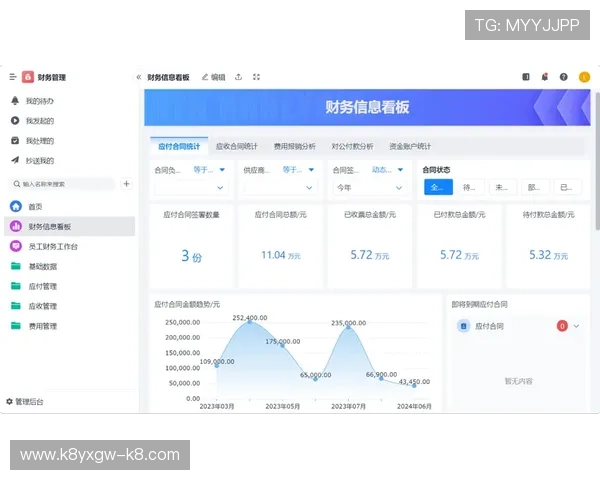600x480 pixels.
Task: Click the 5.32 万元 pending payment value
Action: tap(548, 255)
